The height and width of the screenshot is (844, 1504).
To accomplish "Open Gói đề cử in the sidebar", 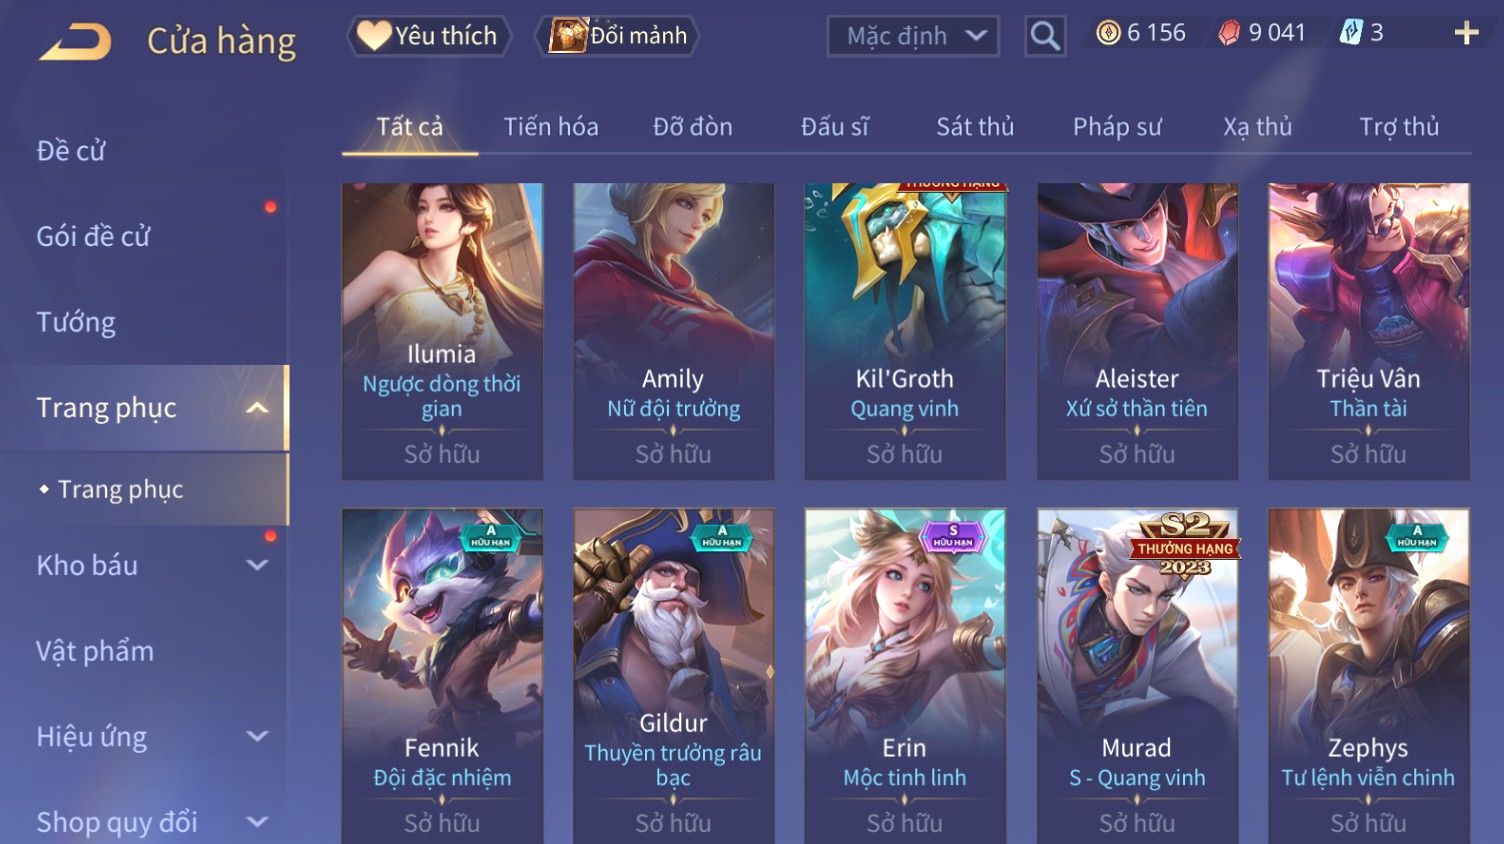I will coord(93,236).
